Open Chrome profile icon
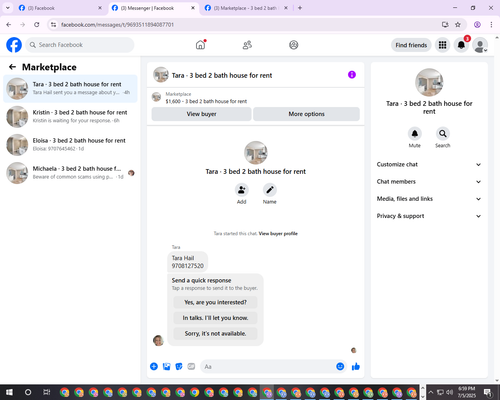This screenshot has height=400, width=500. tap(477, 25)
